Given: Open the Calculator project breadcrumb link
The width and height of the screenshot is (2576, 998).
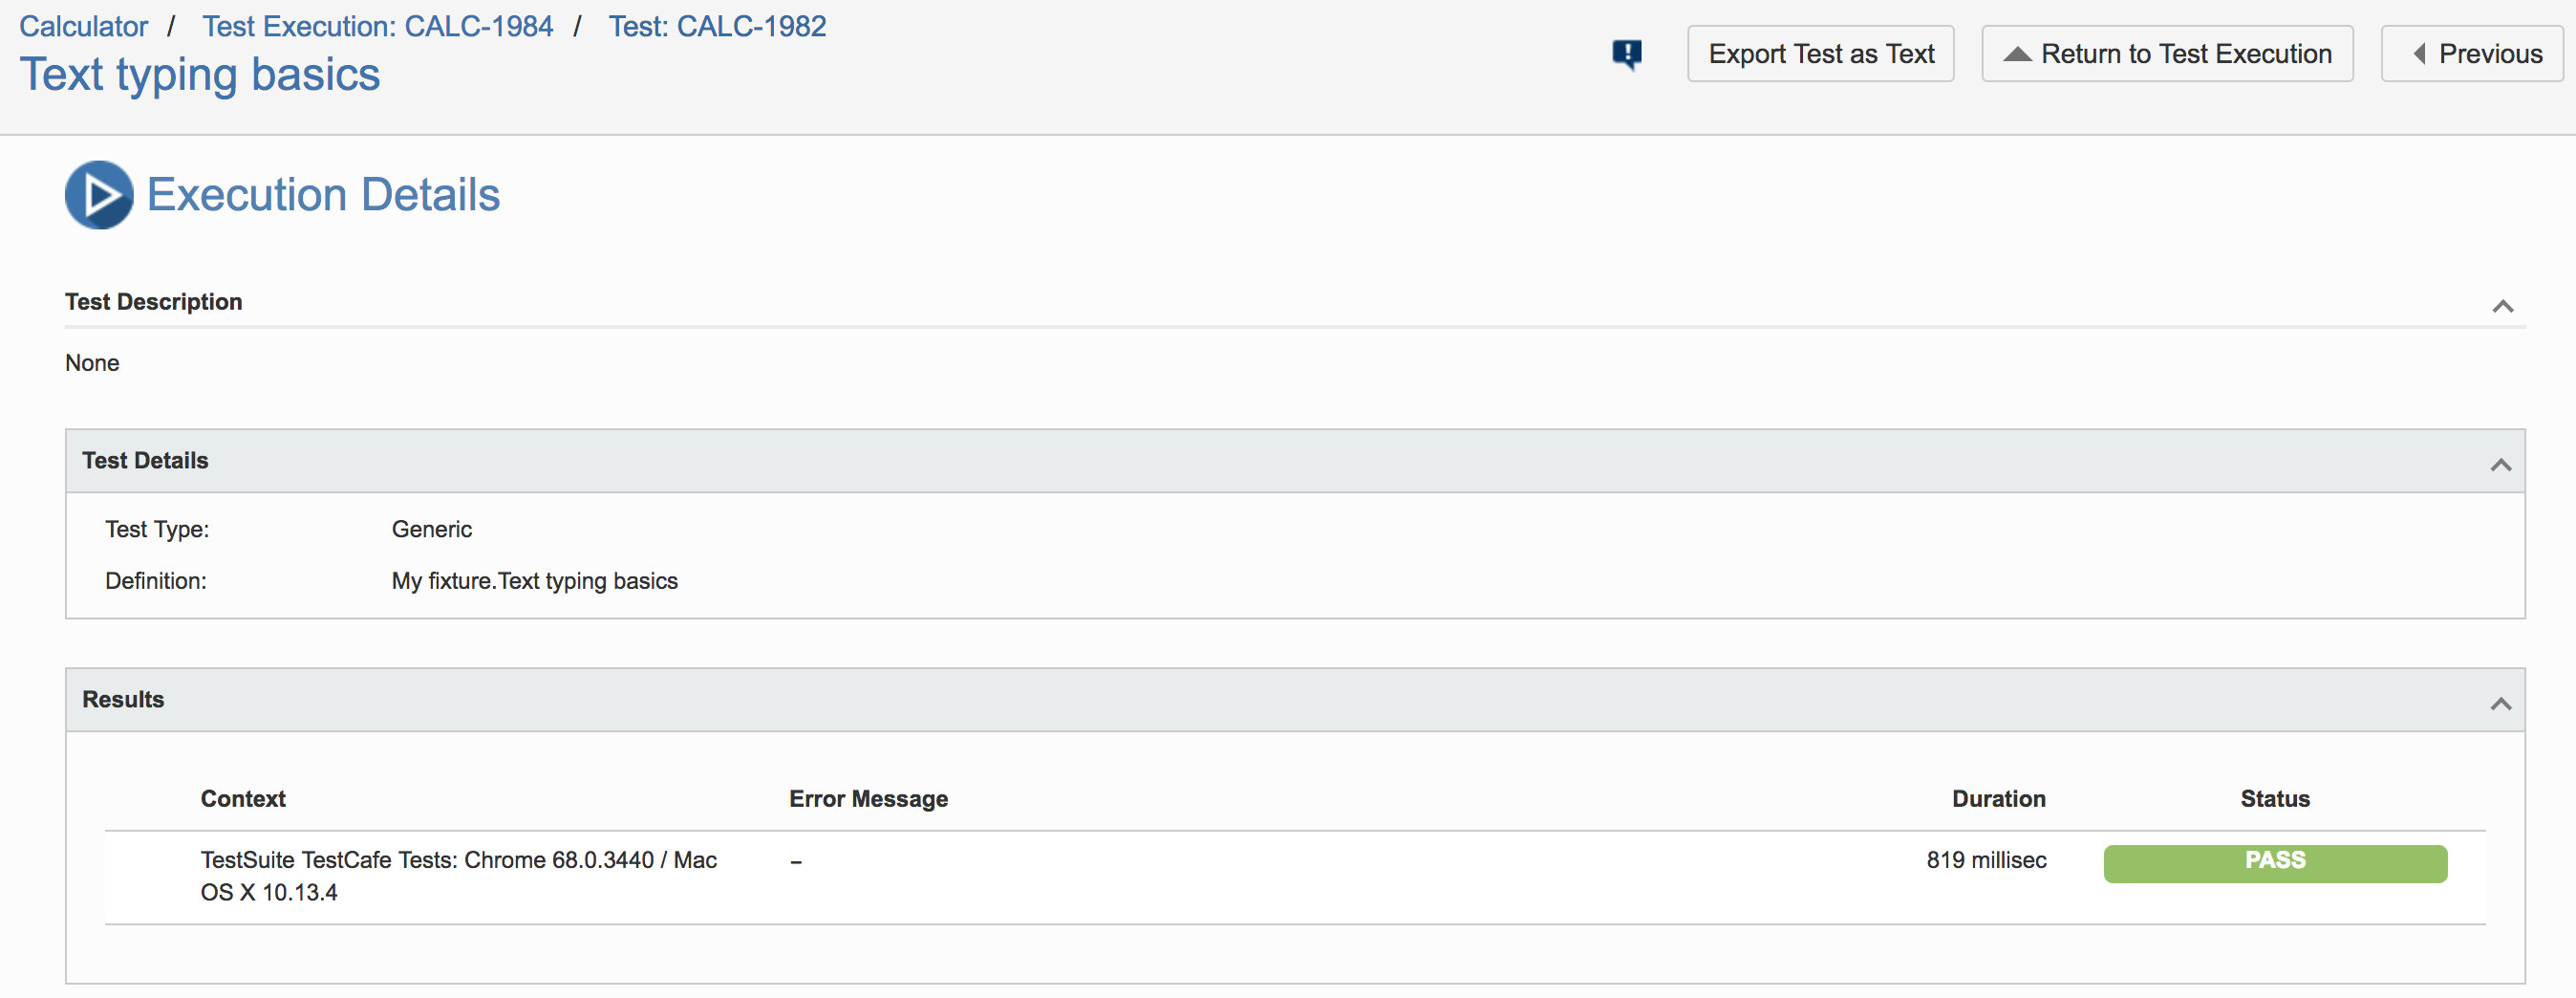Looking at the screenshot, I should (x=84, y=26).
